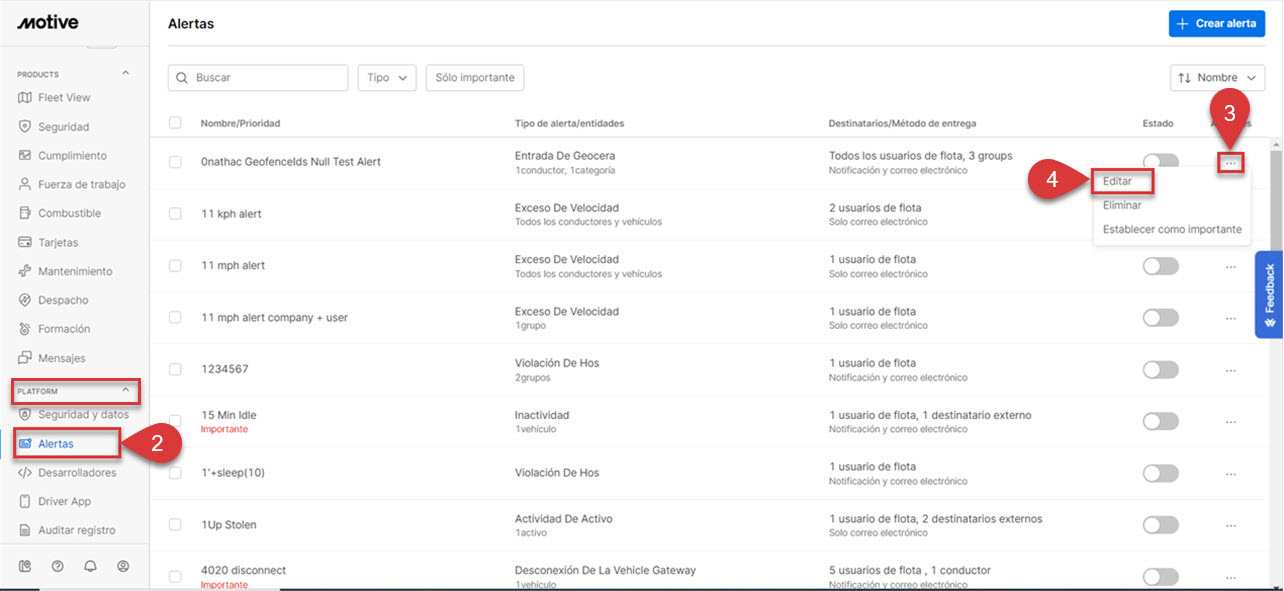Click the notifications bell icon
1284x591 pixels.
90,565
